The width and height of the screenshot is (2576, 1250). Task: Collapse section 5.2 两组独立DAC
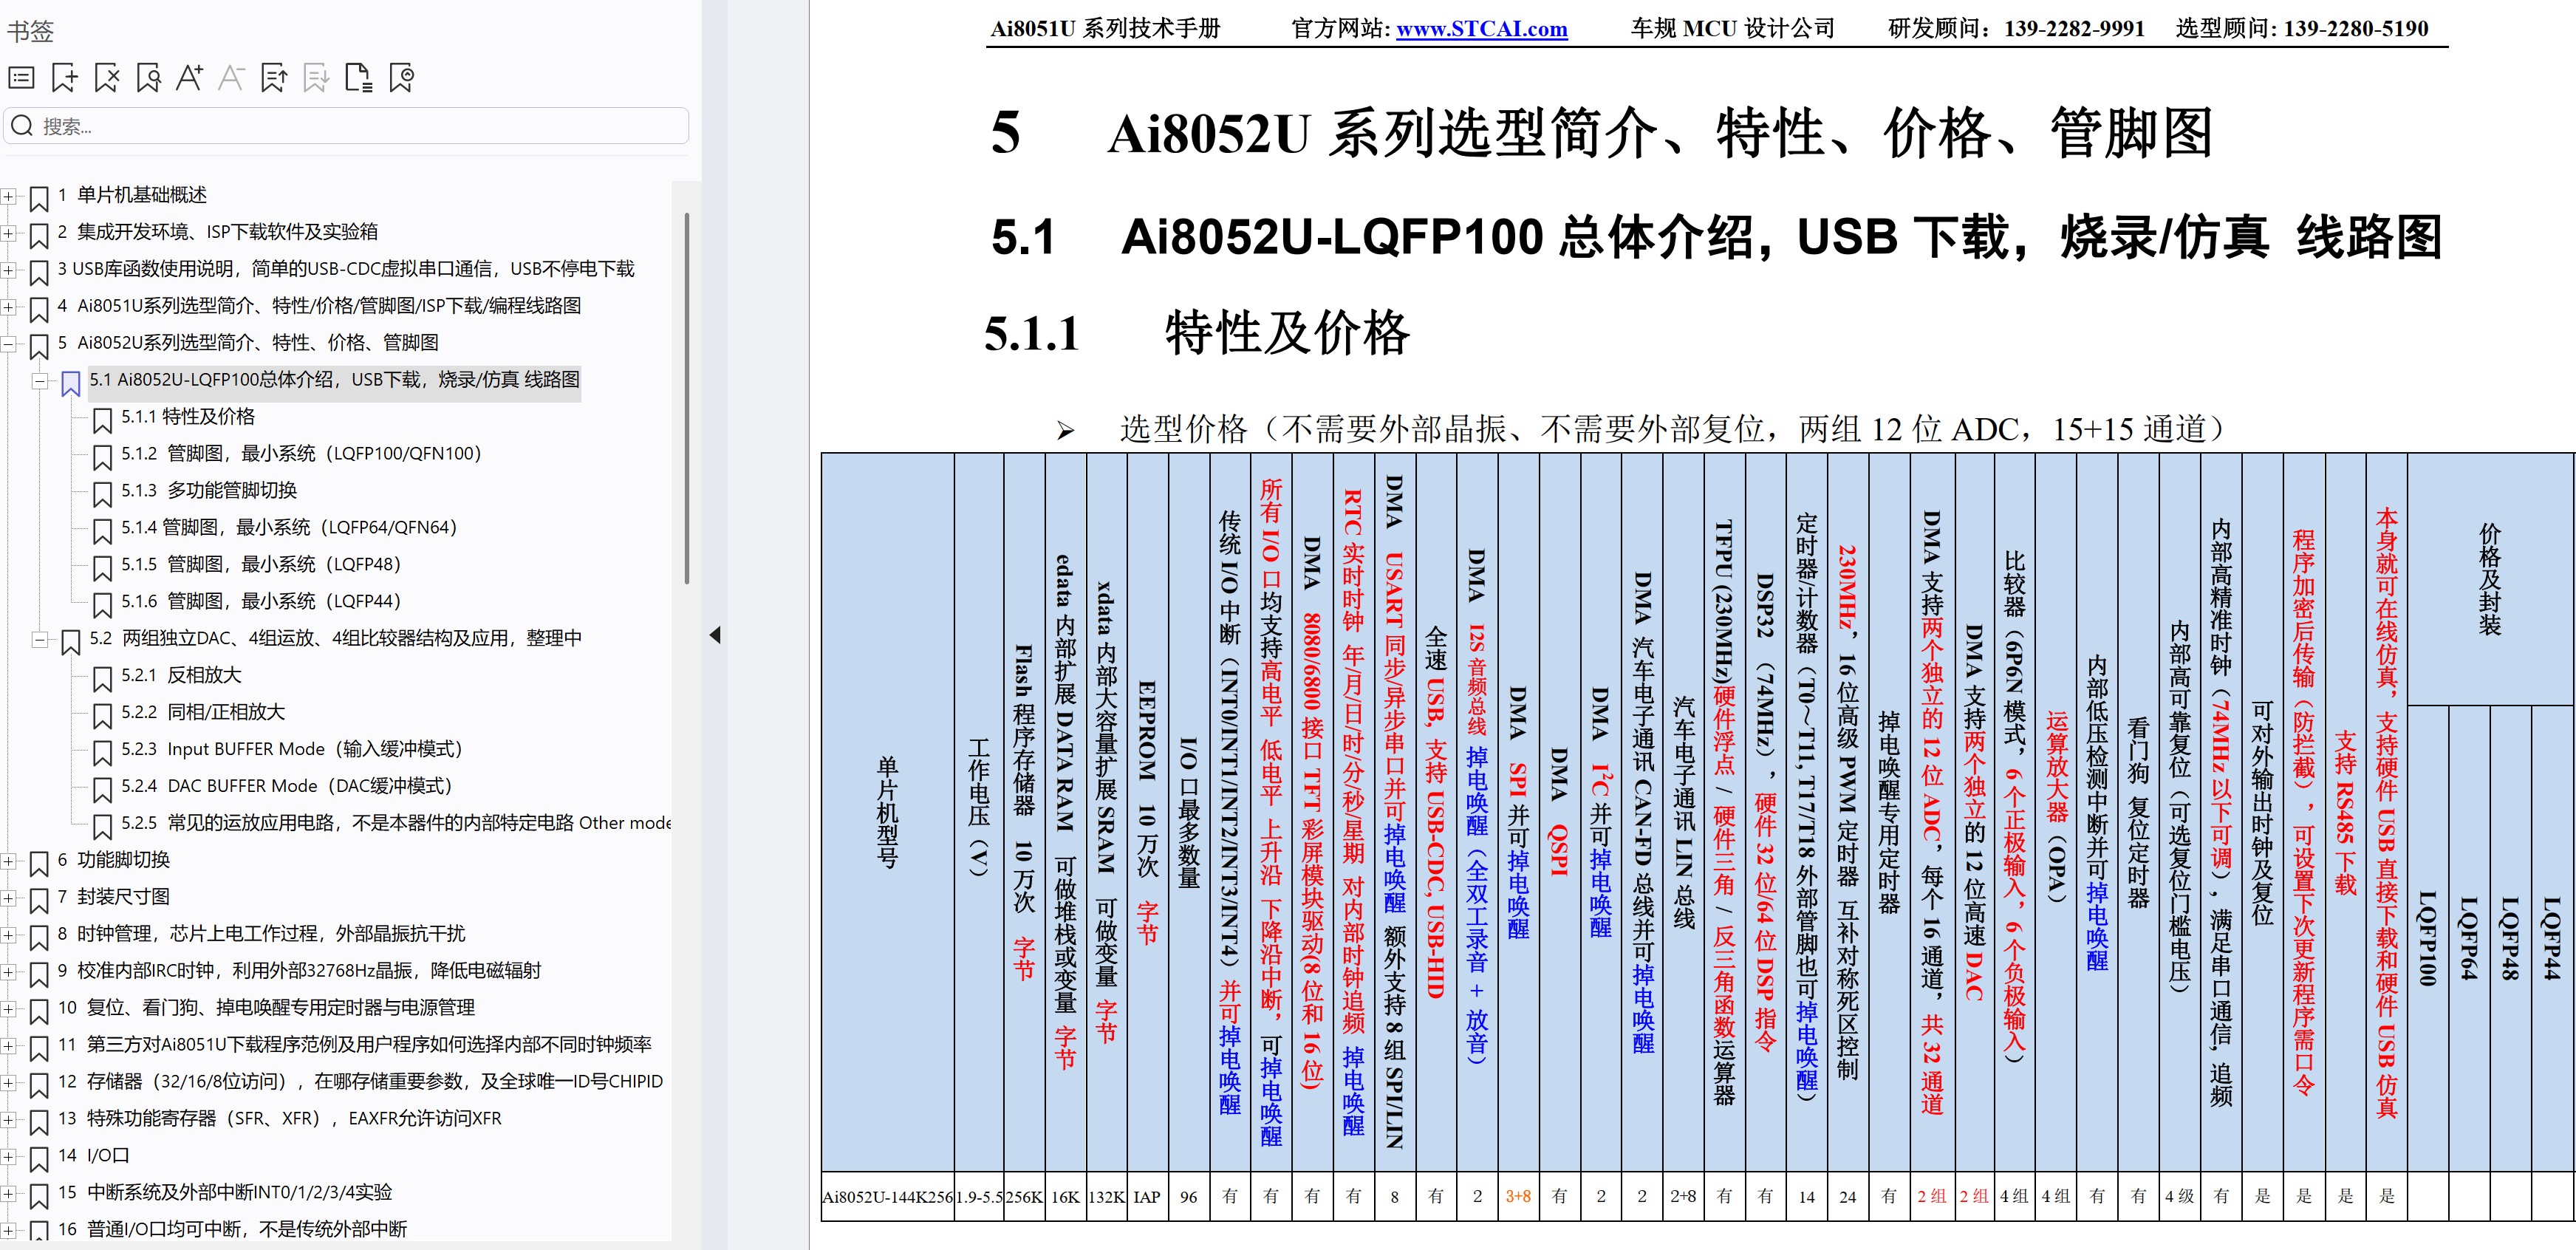pos(40,639)
